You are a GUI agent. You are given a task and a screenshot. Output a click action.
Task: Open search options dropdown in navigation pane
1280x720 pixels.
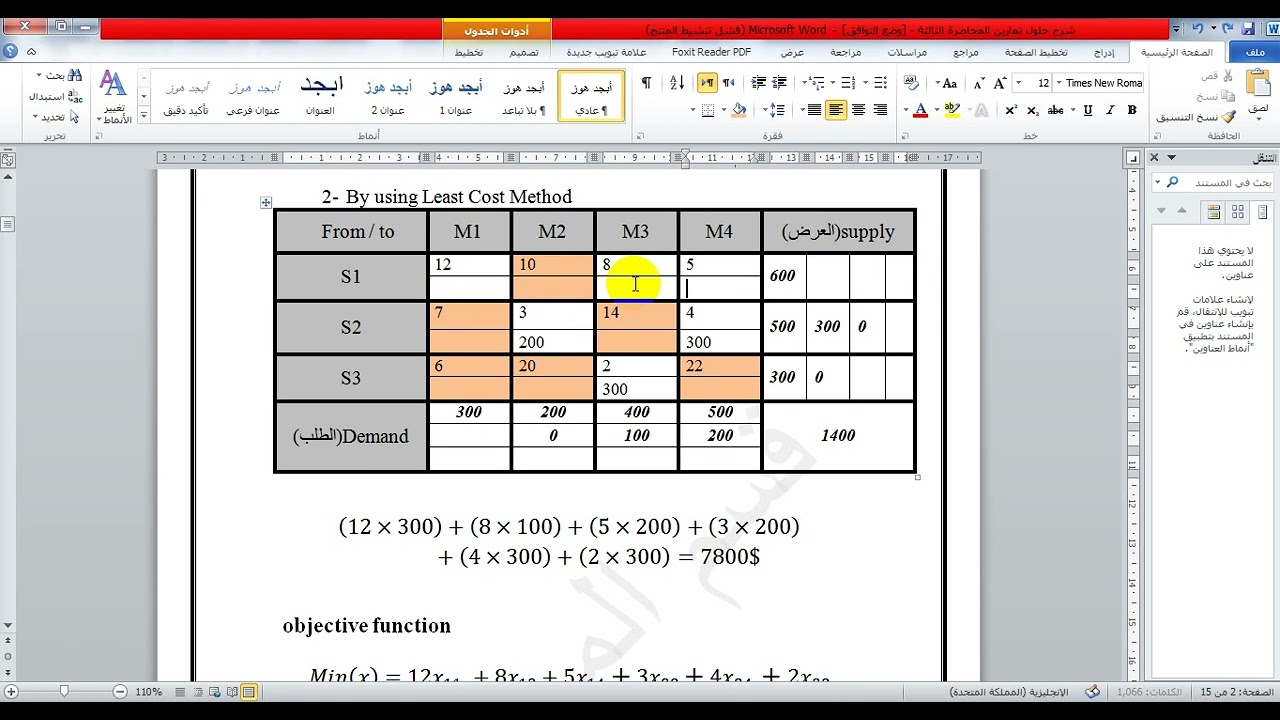[1159, 182]
